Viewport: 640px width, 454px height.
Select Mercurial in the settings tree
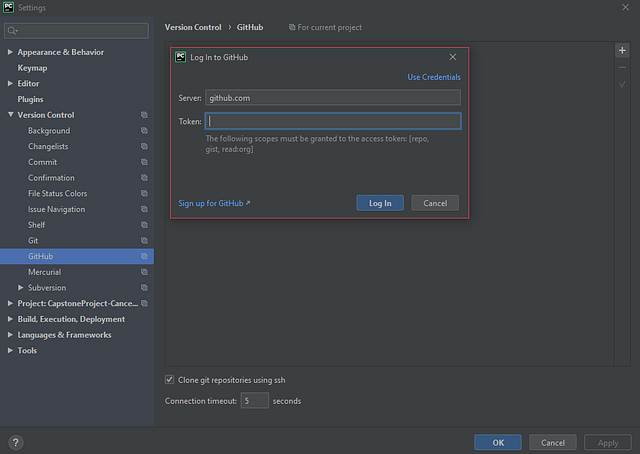(x=44, y=272)
